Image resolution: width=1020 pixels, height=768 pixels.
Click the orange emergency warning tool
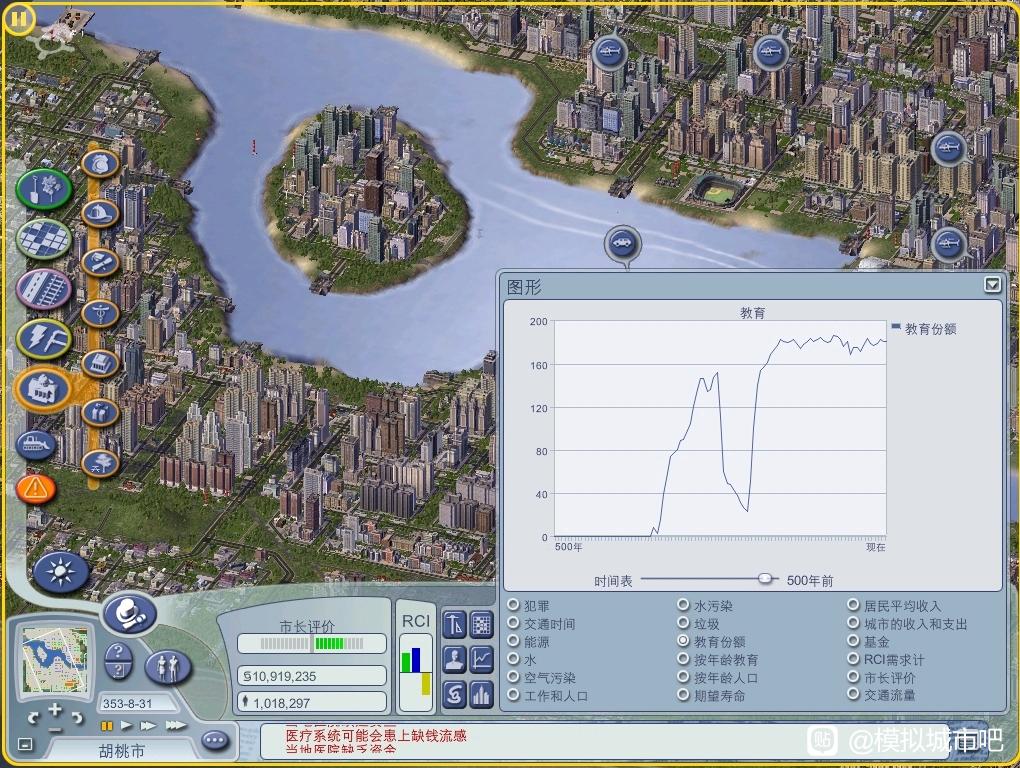(x=35, y=489)
